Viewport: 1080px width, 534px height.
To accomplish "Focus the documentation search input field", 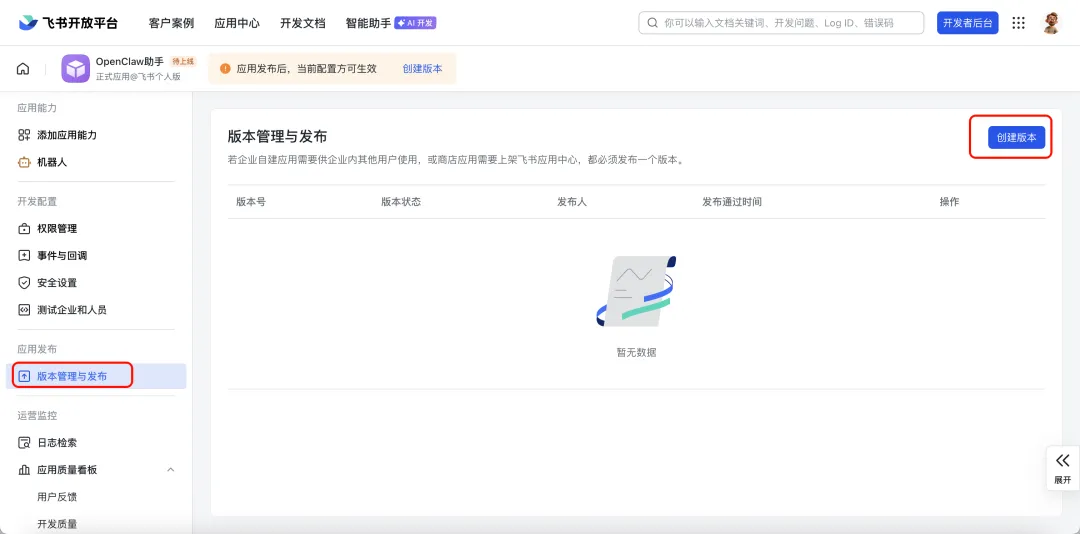I will pyautogui.click(x=781, y=23).
